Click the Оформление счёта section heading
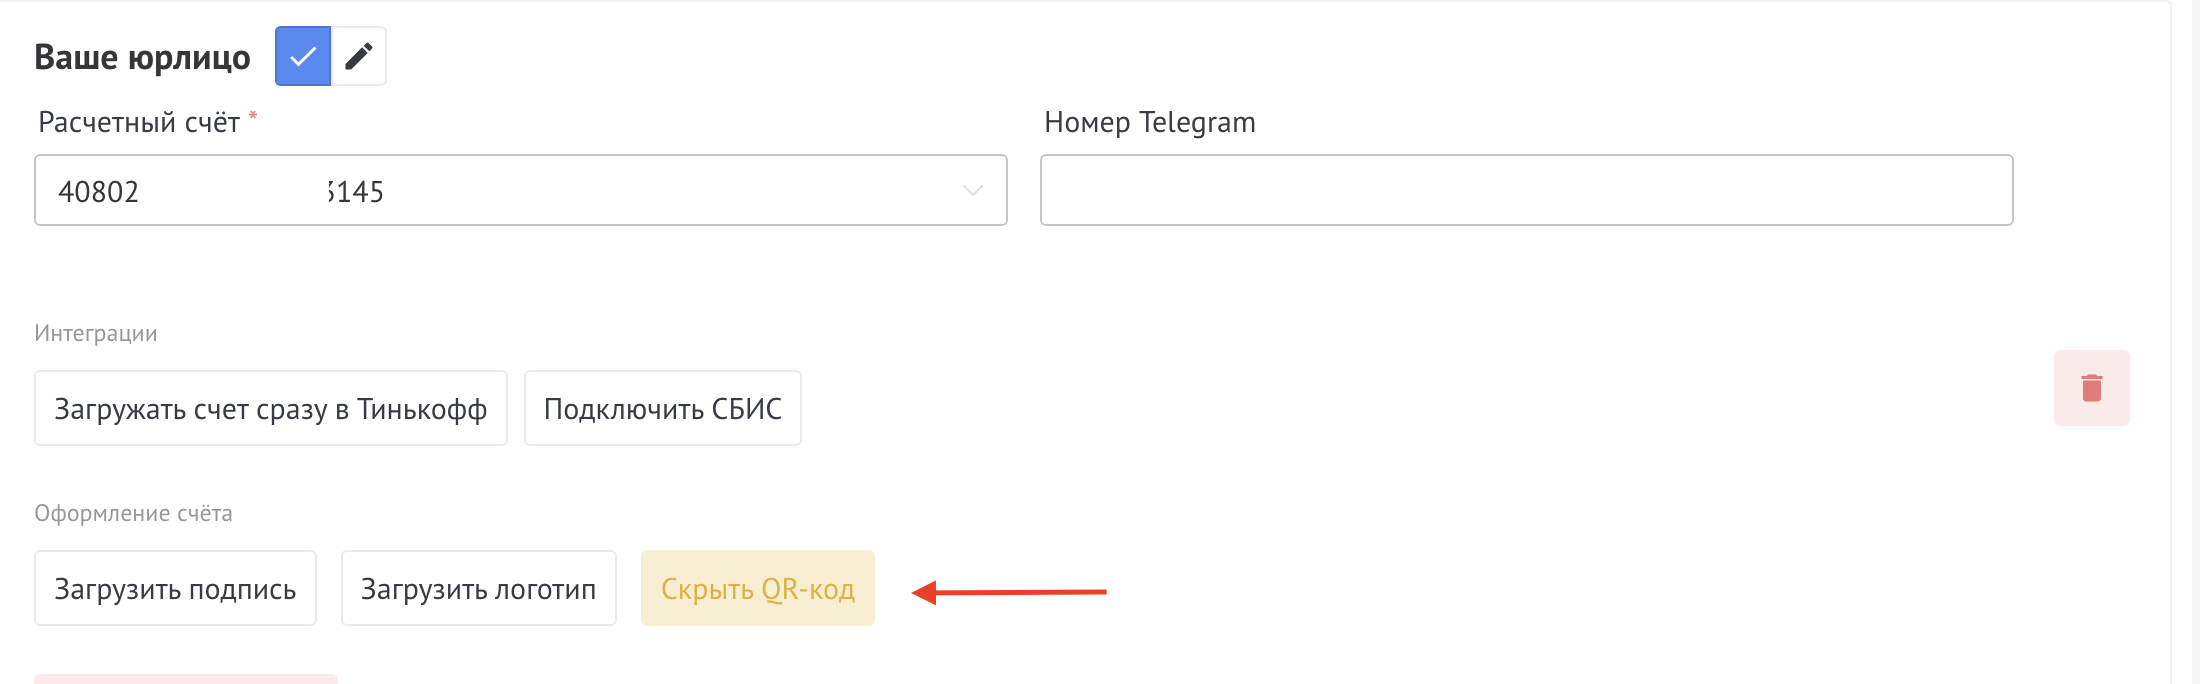 point(133,512)
